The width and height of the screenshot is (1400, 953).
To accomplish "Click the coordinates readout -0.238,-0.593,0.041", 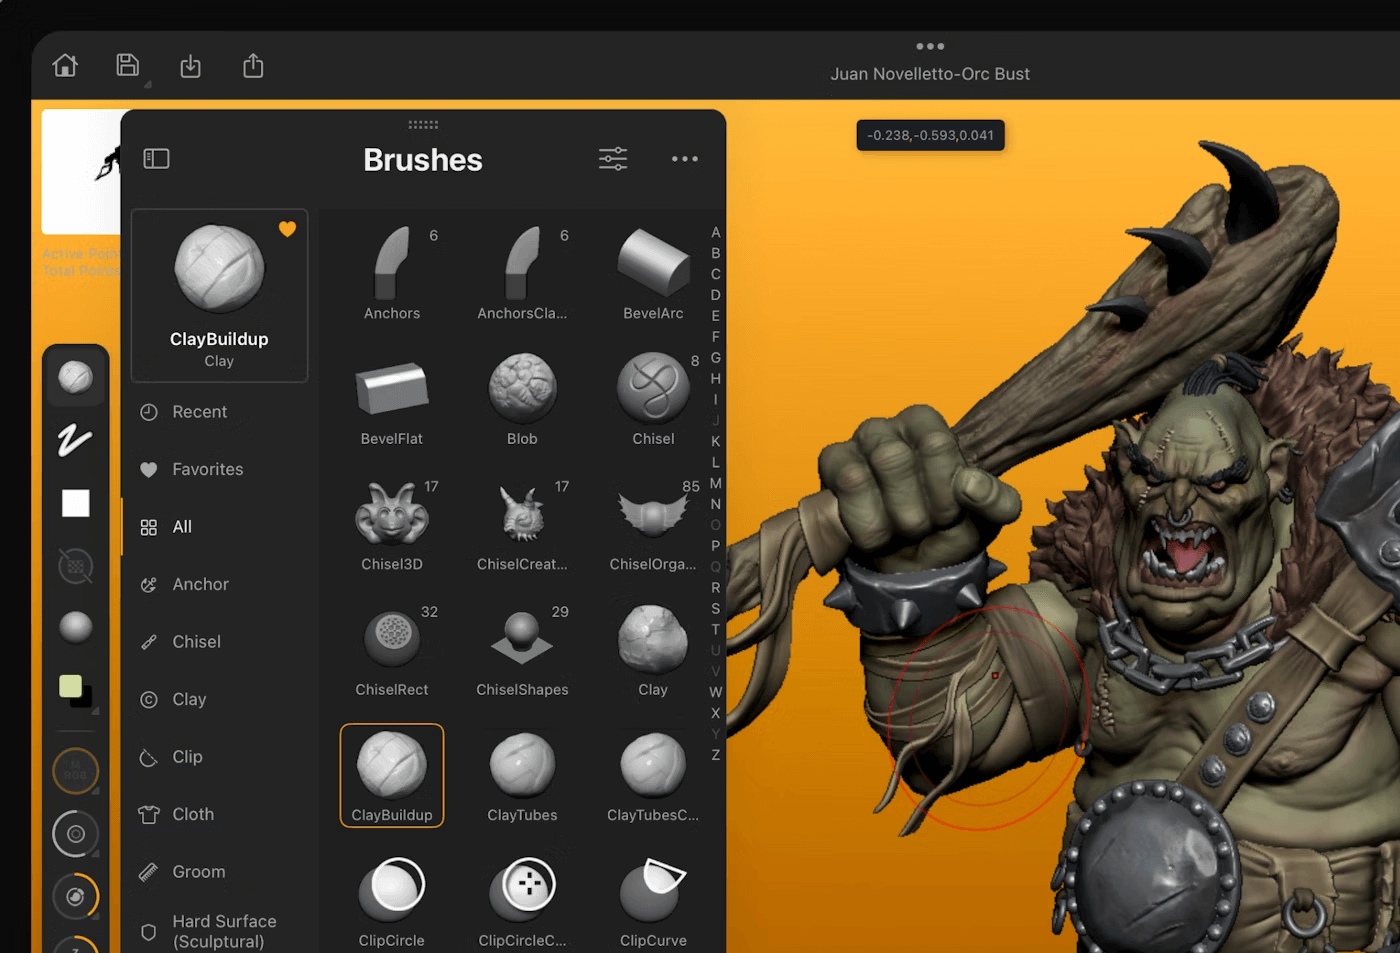I will [x=931, y=135].
